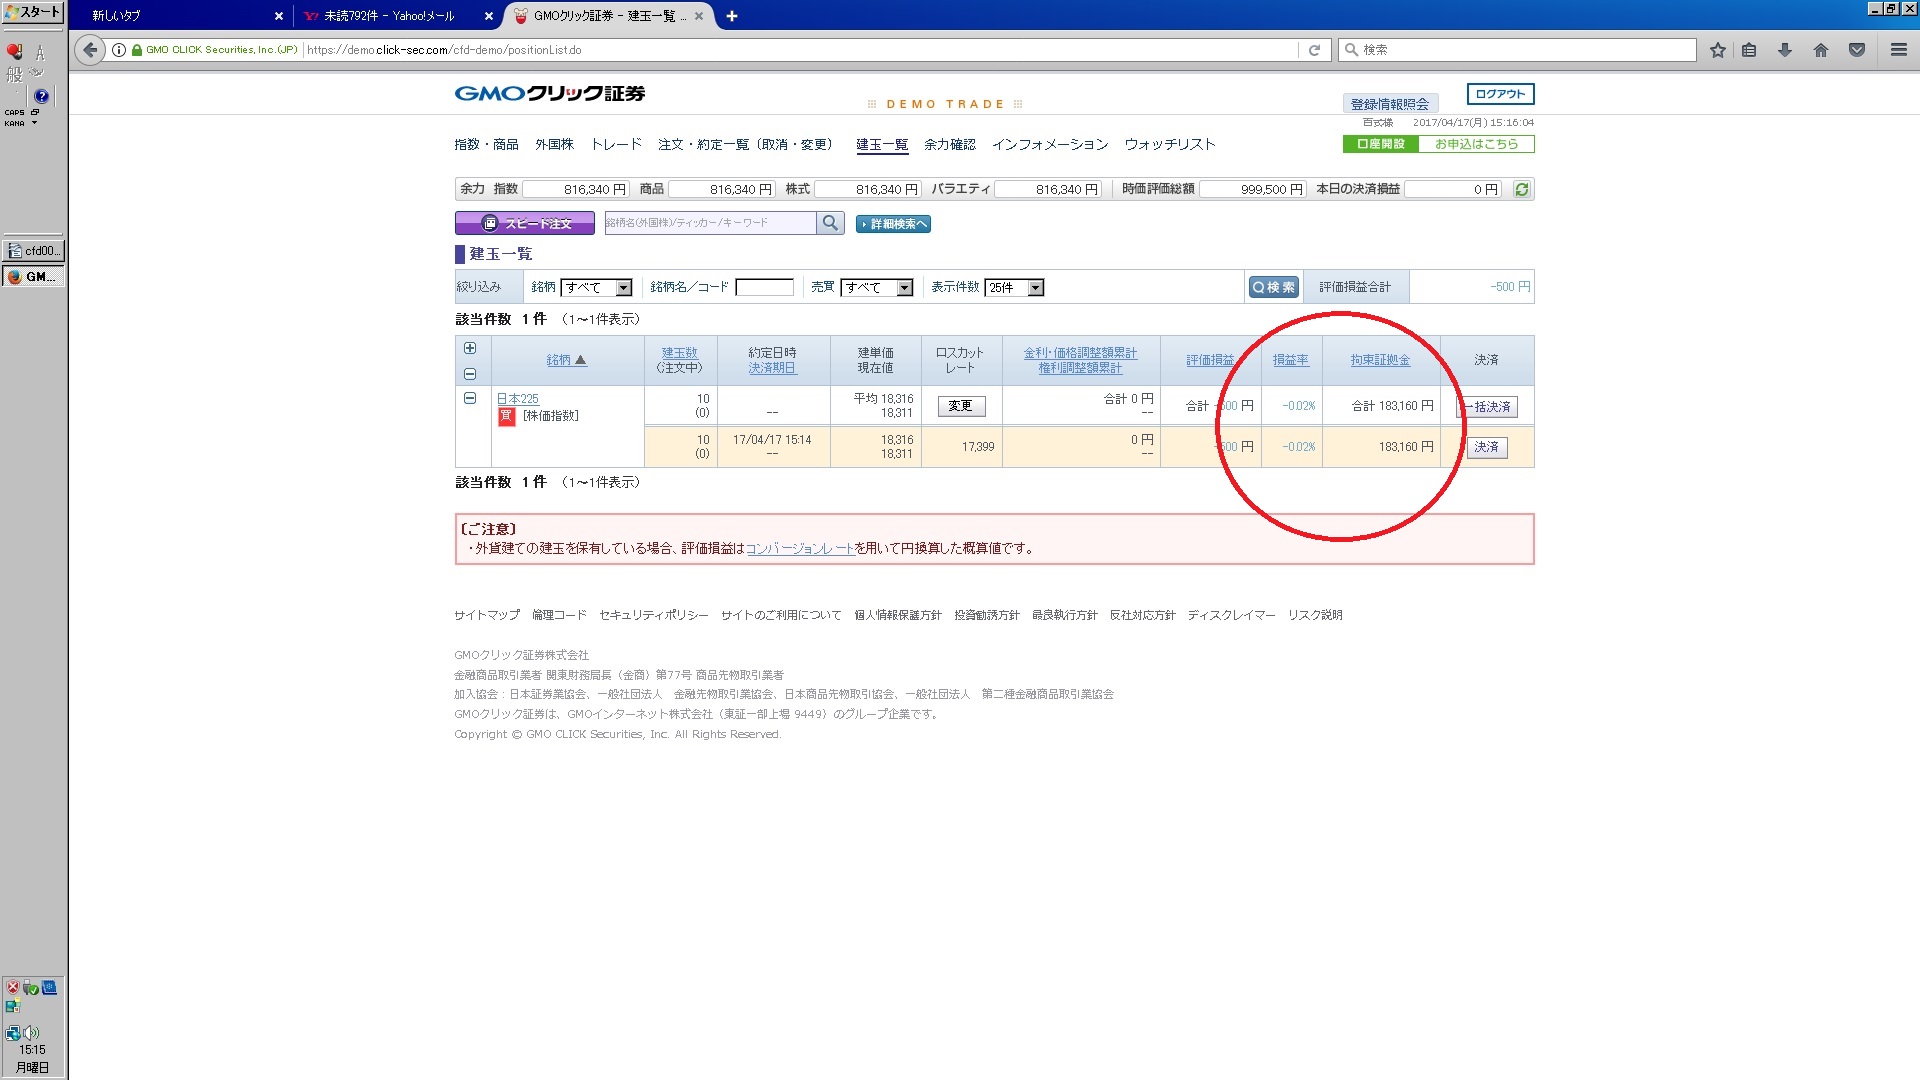Click the help question-mark icon in the sidebar

[41, 97]
